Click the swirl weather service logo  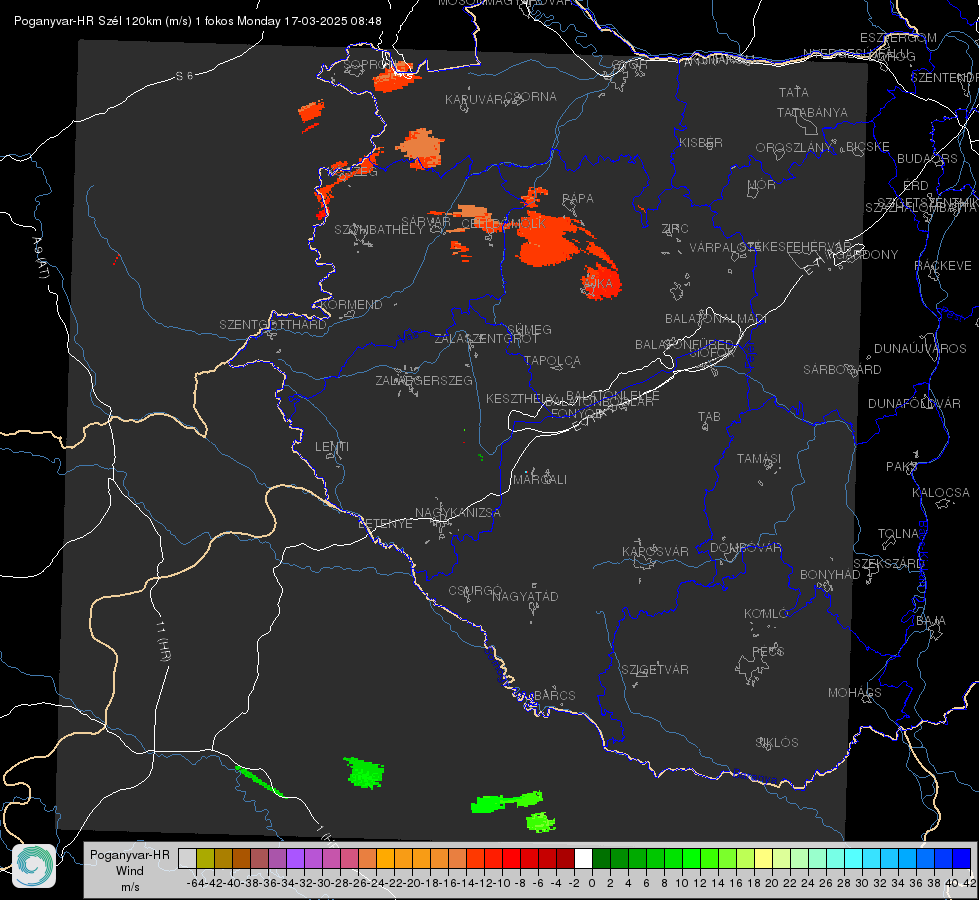click(x=34, y=866)
